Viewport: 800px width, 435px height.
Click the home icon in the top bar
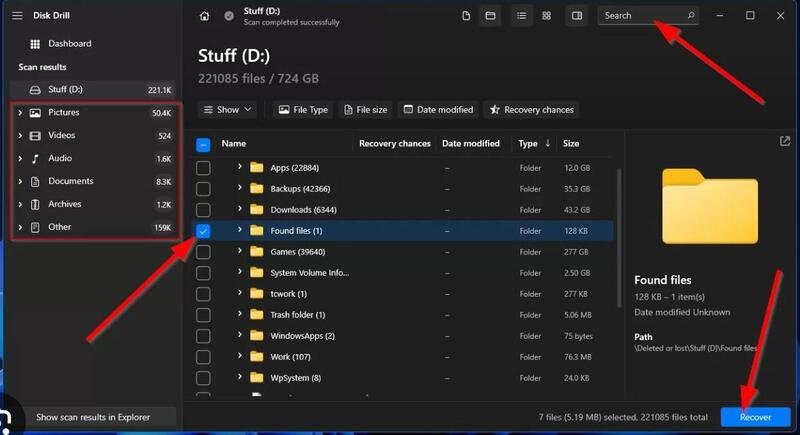[x=205, y=16]
